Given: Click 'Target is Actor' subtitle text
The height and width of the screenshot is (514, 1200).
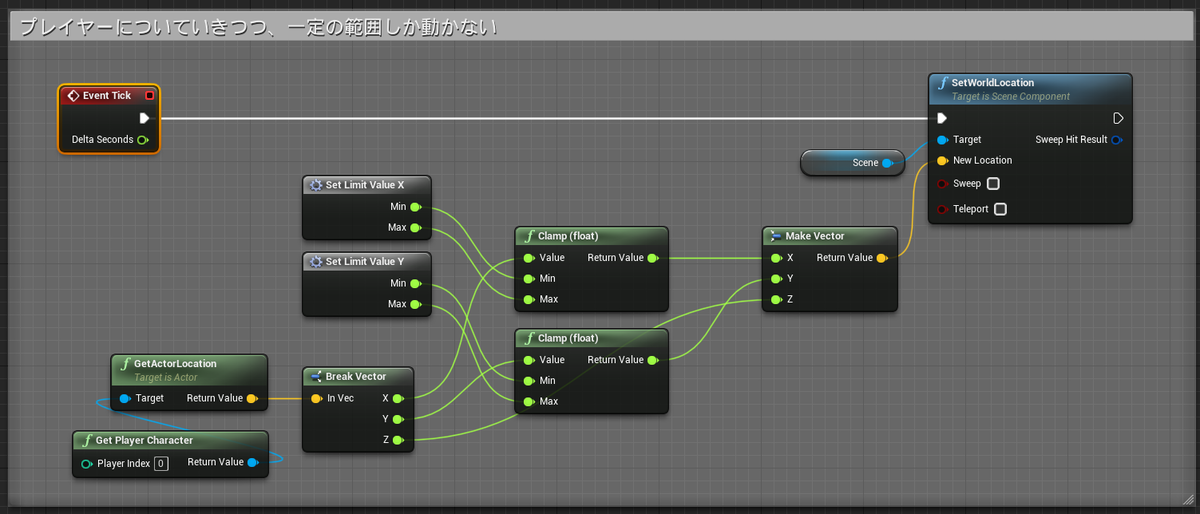Looking at the screenshot, I should click(166, 377).
